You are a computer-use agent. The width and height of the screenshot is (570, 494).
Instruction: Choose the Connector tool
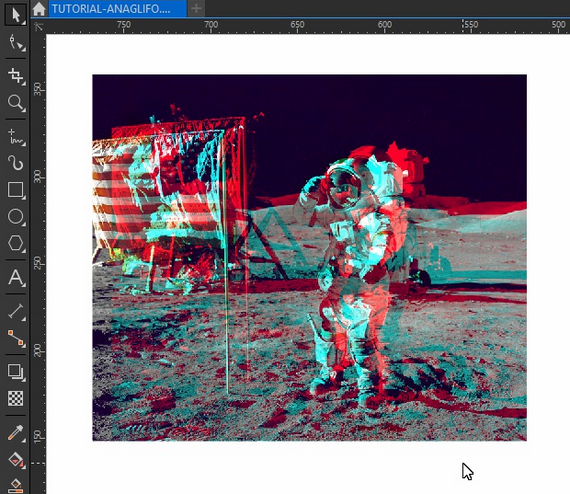[15, 338]
